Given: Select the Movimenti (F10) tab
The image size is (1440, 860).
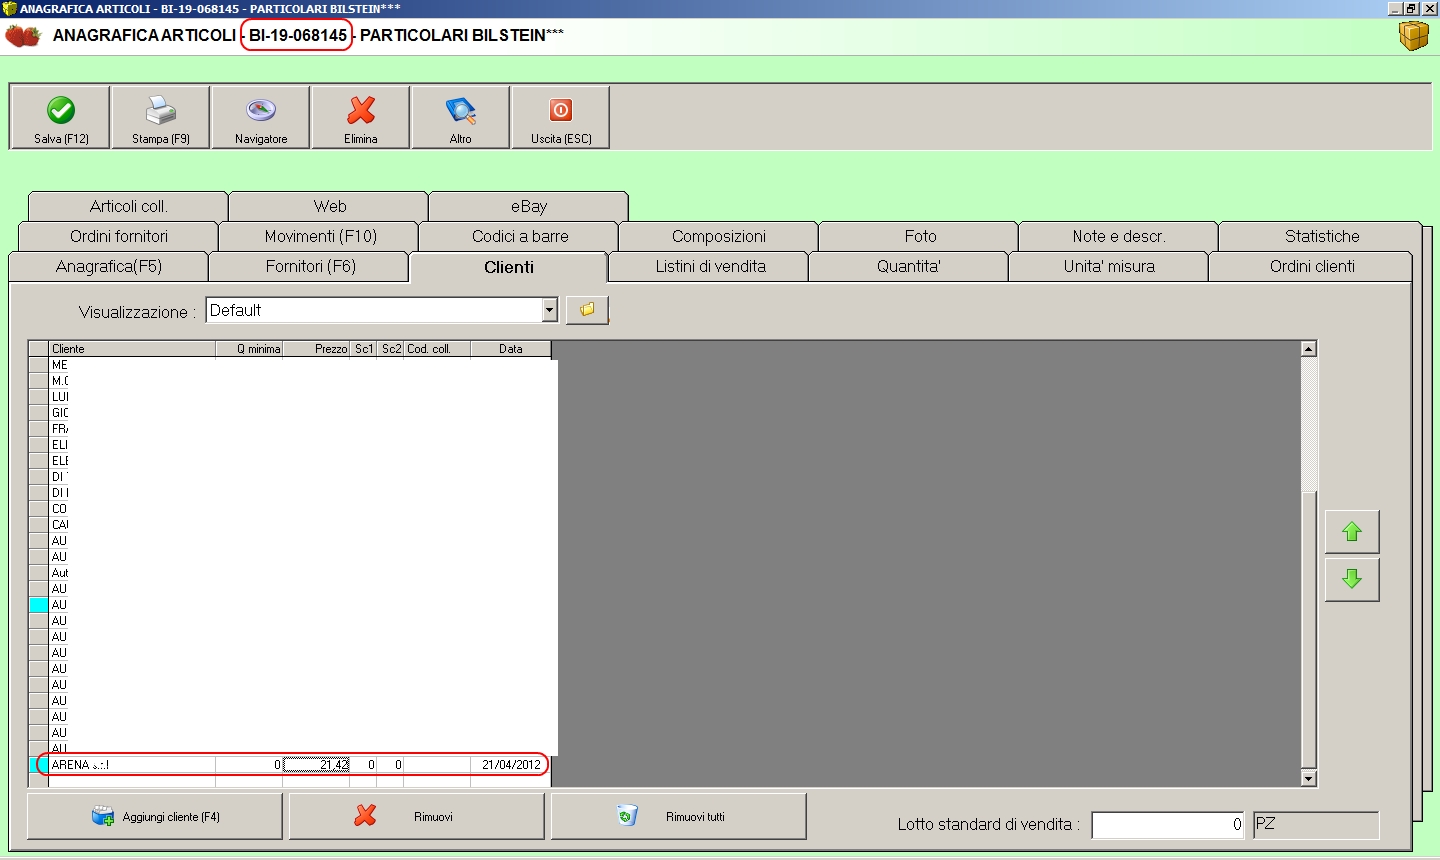Looking at the screenshot, I should (320, 236).
